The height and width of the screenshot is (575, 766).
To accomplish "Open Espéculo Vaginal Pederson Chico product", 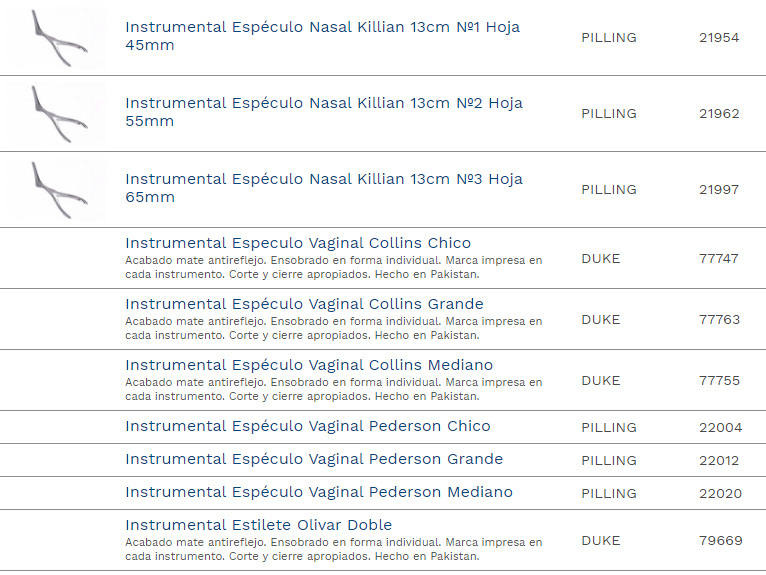I will click(308, 426).
